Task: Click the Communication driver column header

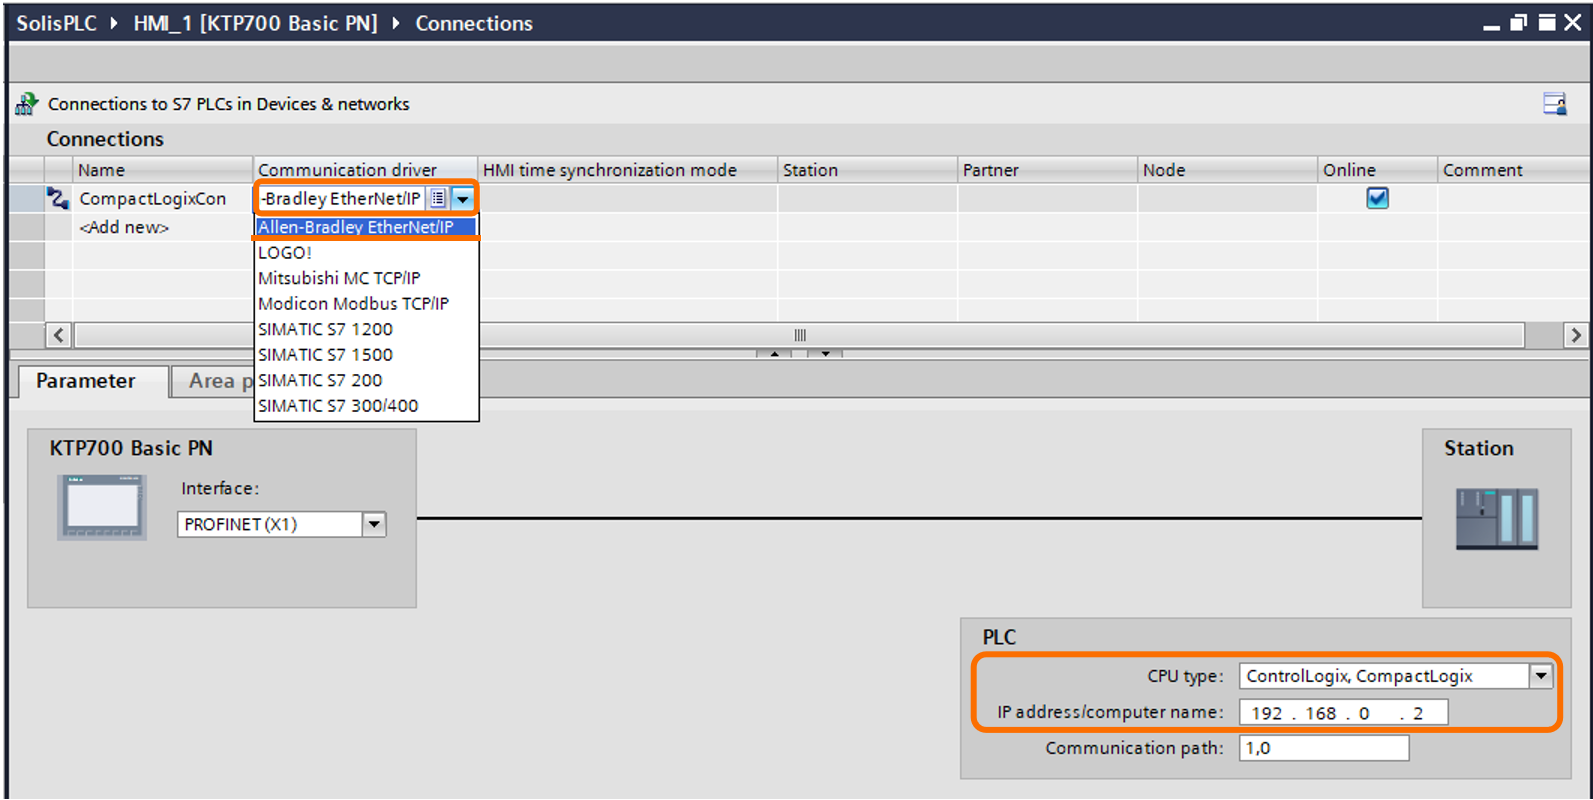Action: tap(365, 170)
